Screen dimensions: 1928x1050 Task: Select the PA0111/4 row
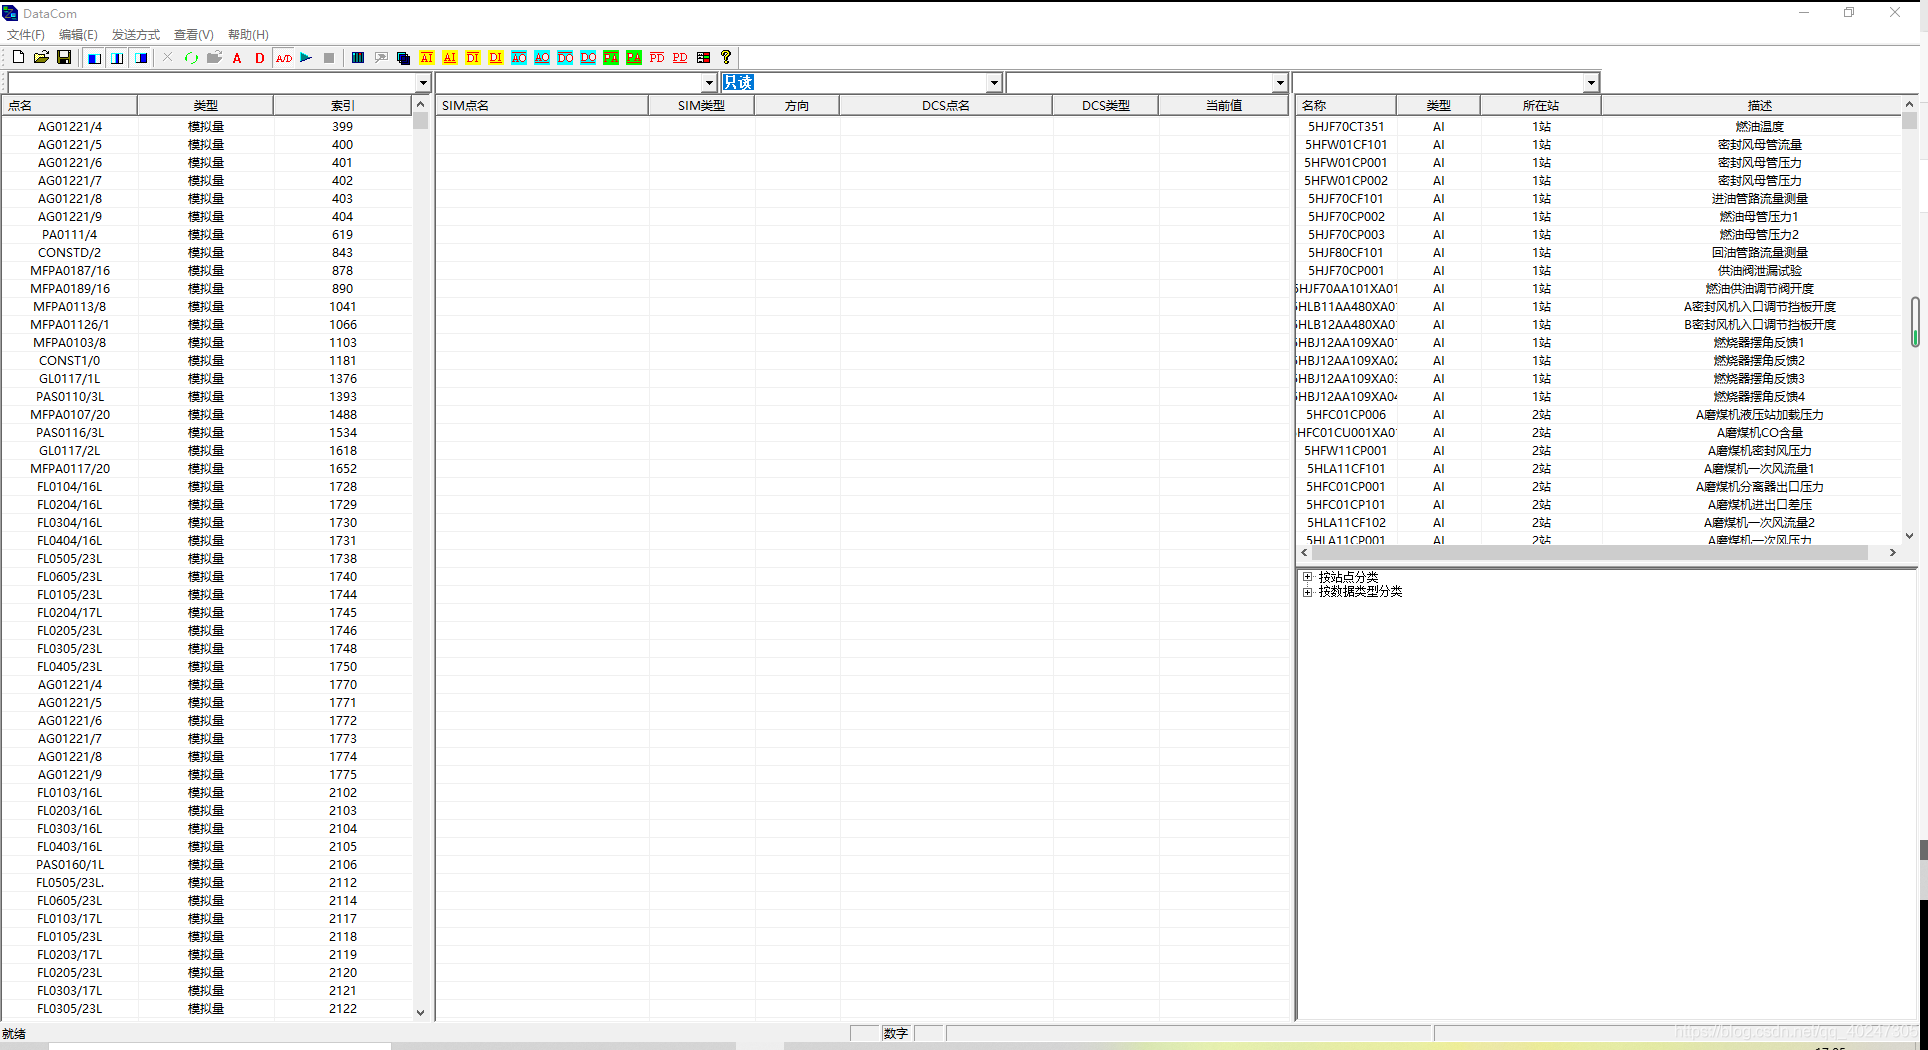click(x=206, y=235)
